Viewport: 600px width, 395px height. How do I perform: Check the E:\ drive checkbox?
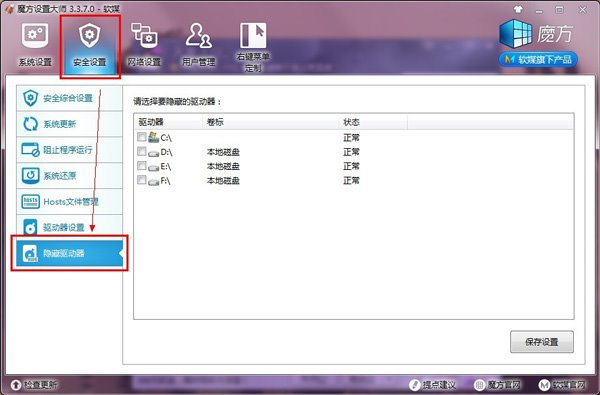(x=142, y=165)
